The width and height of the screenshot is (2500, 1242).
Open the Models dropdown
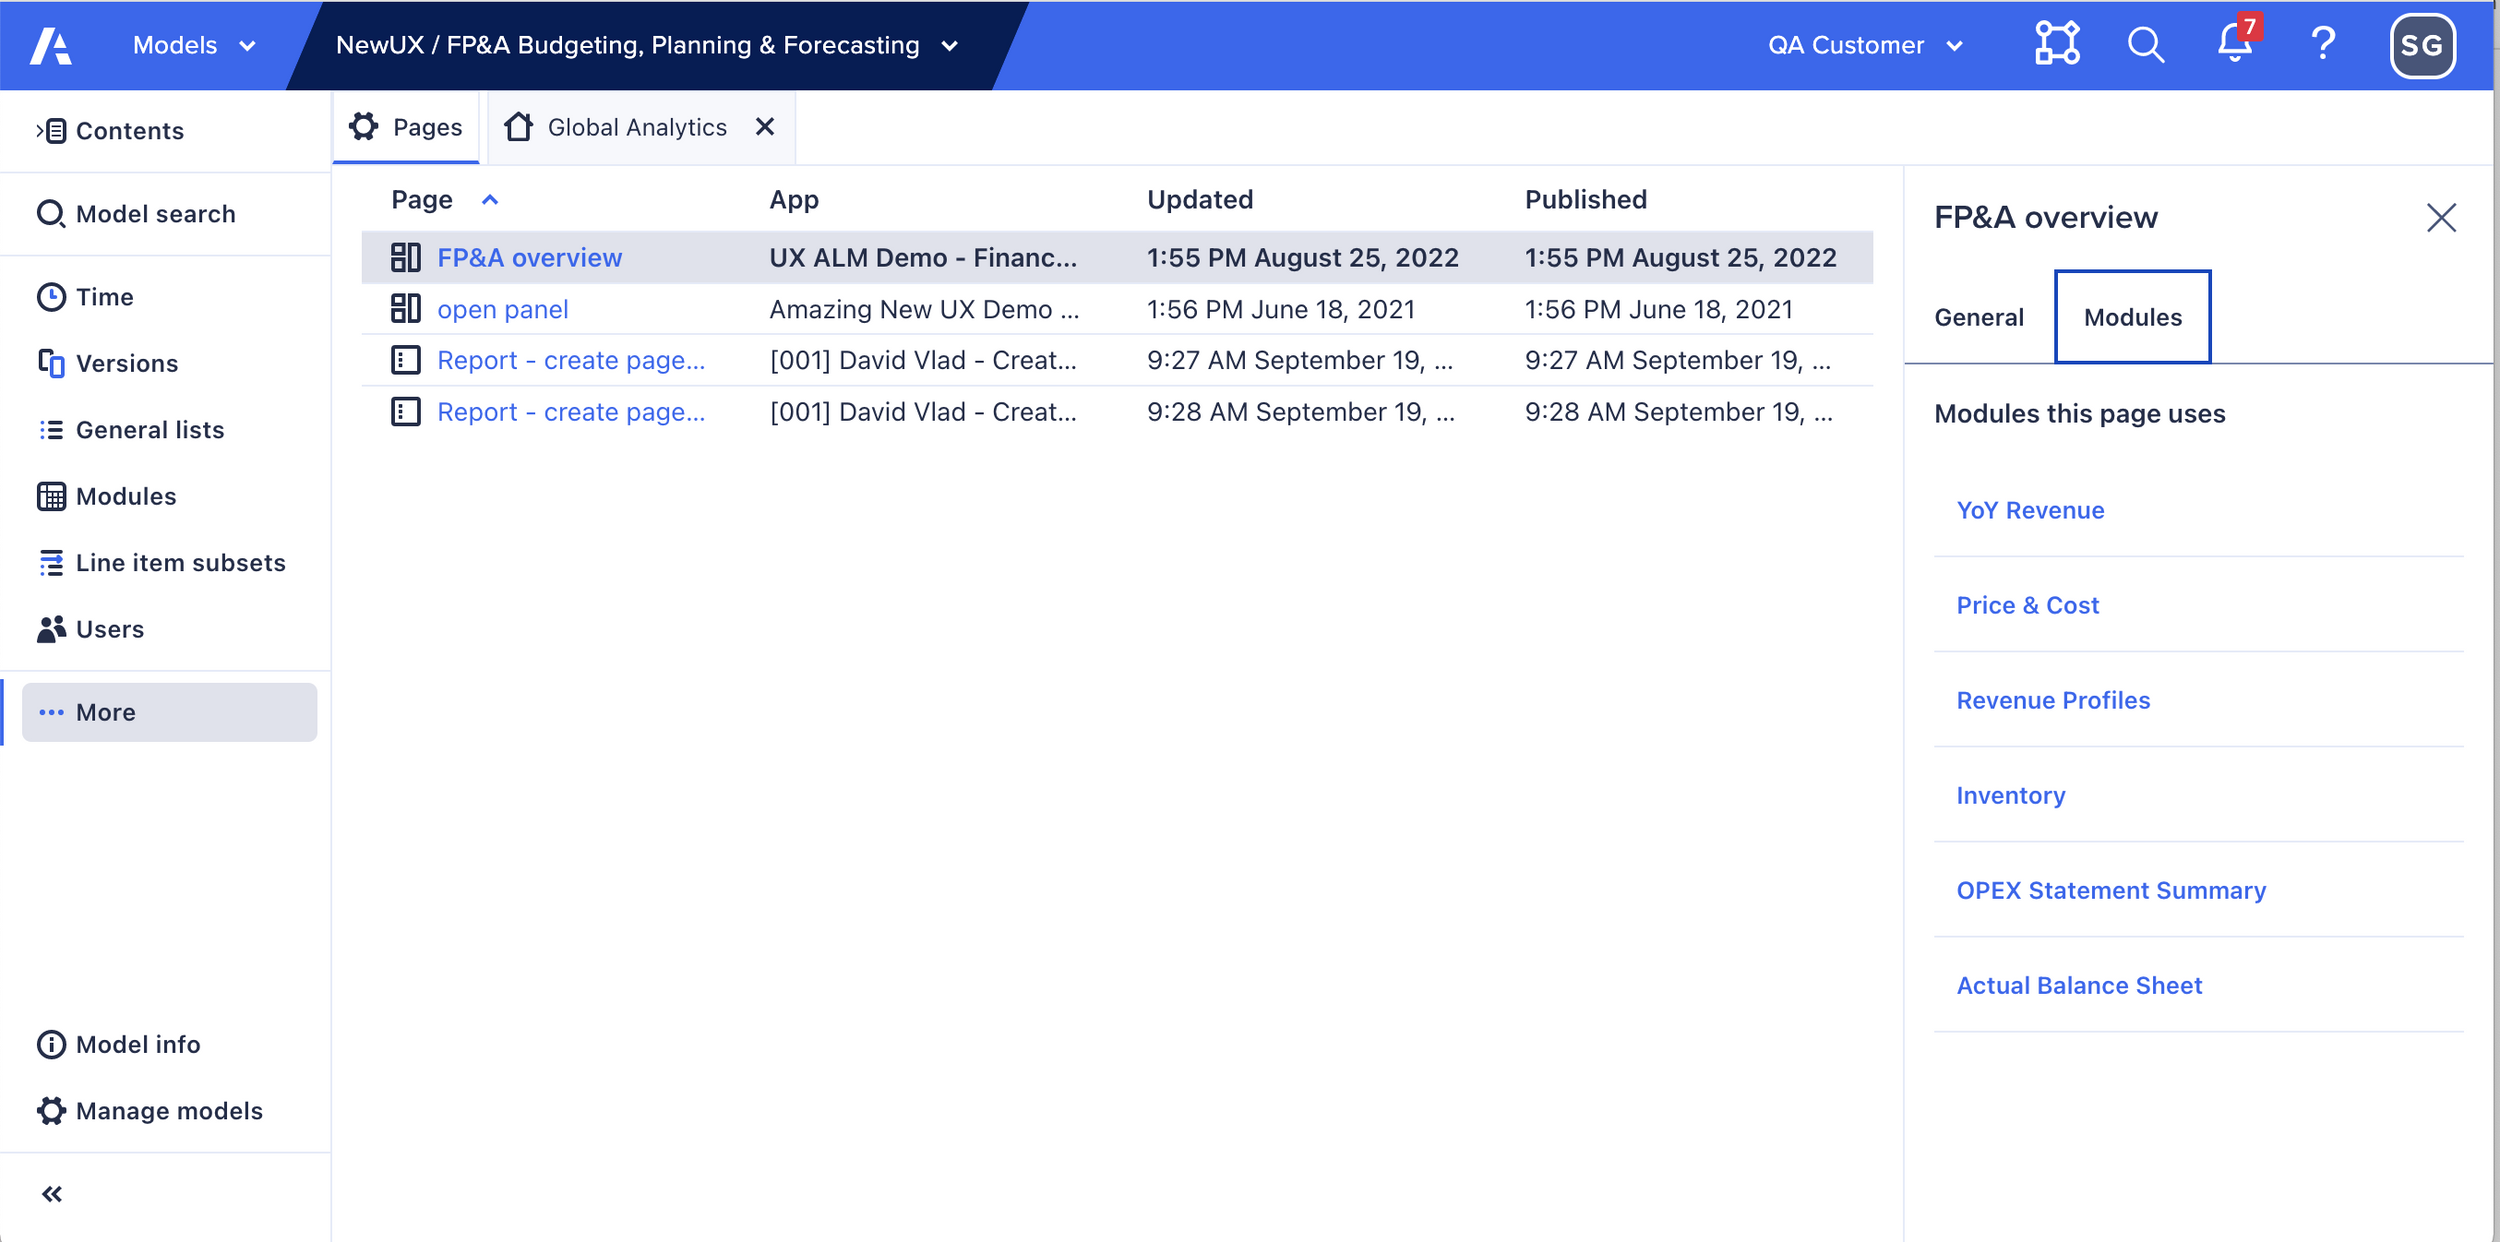(x=195, y=45)
